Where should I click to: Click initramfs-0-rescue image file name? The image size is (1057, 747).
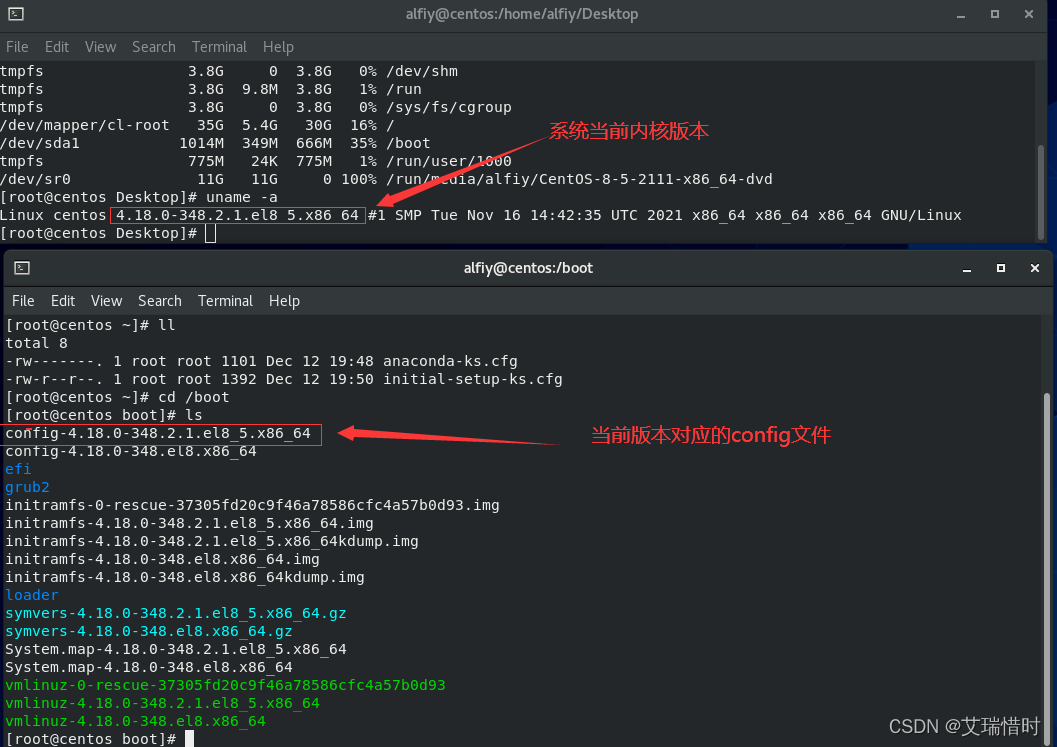pyautogui.click(x=252, y=505)
